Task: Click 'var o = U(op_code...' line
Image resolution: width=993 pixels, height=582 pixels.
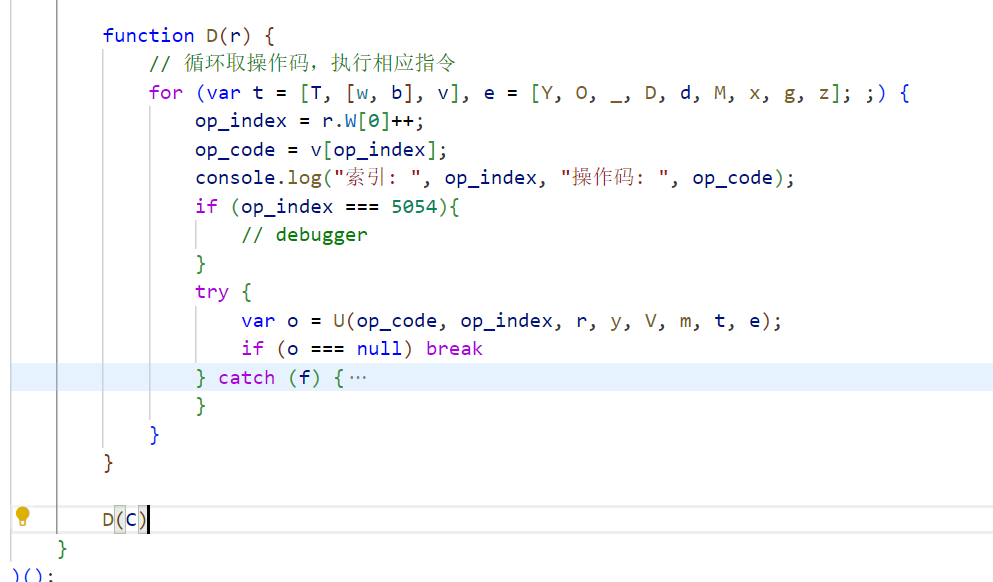Action: 512,321
